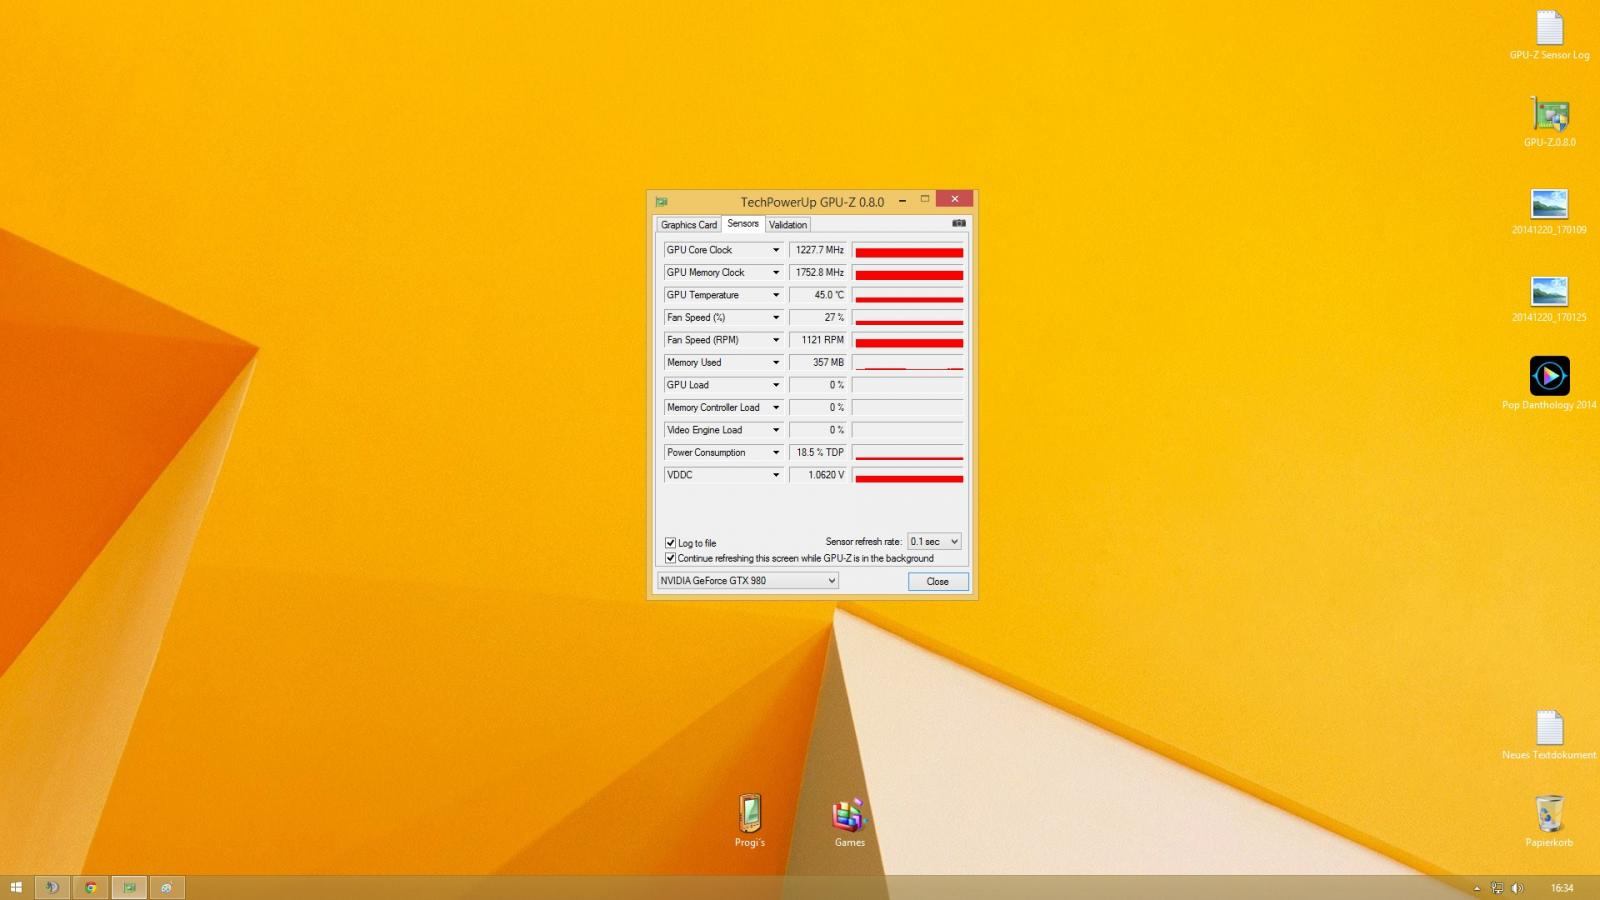This screenshot has width=1600, height=900.
Task: Close GPU-Z with the red X
Action: coord(955,199)
